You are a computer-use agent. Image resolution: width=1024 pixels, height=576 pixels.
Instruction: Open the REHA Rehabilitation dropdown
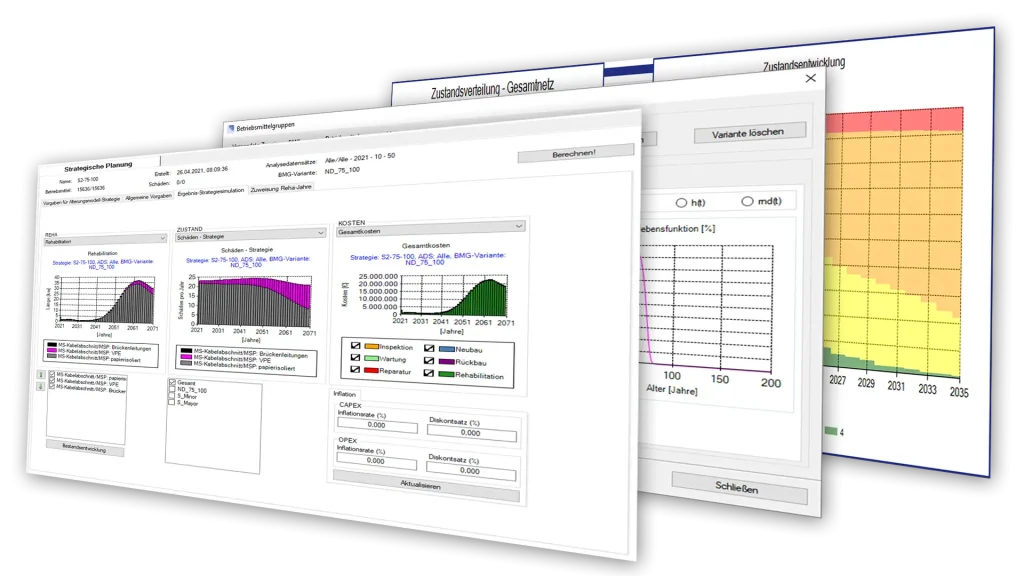click(x=104, y=241)
